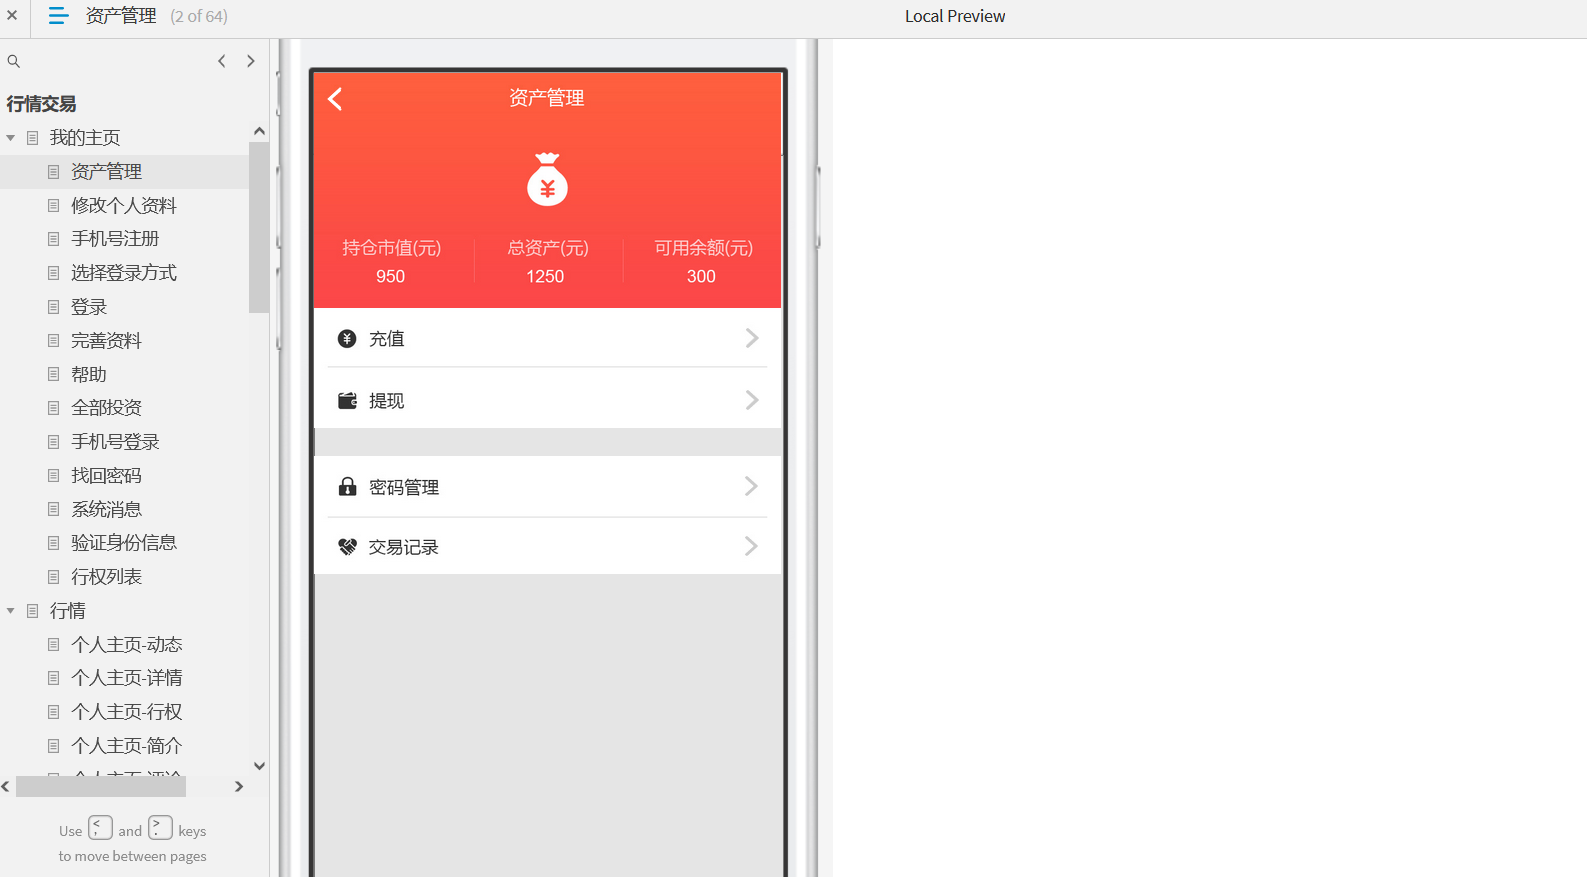The image size is (1587, 877).
Task: Open the 个人主页-简介 page
Action: tap(127, 746)
